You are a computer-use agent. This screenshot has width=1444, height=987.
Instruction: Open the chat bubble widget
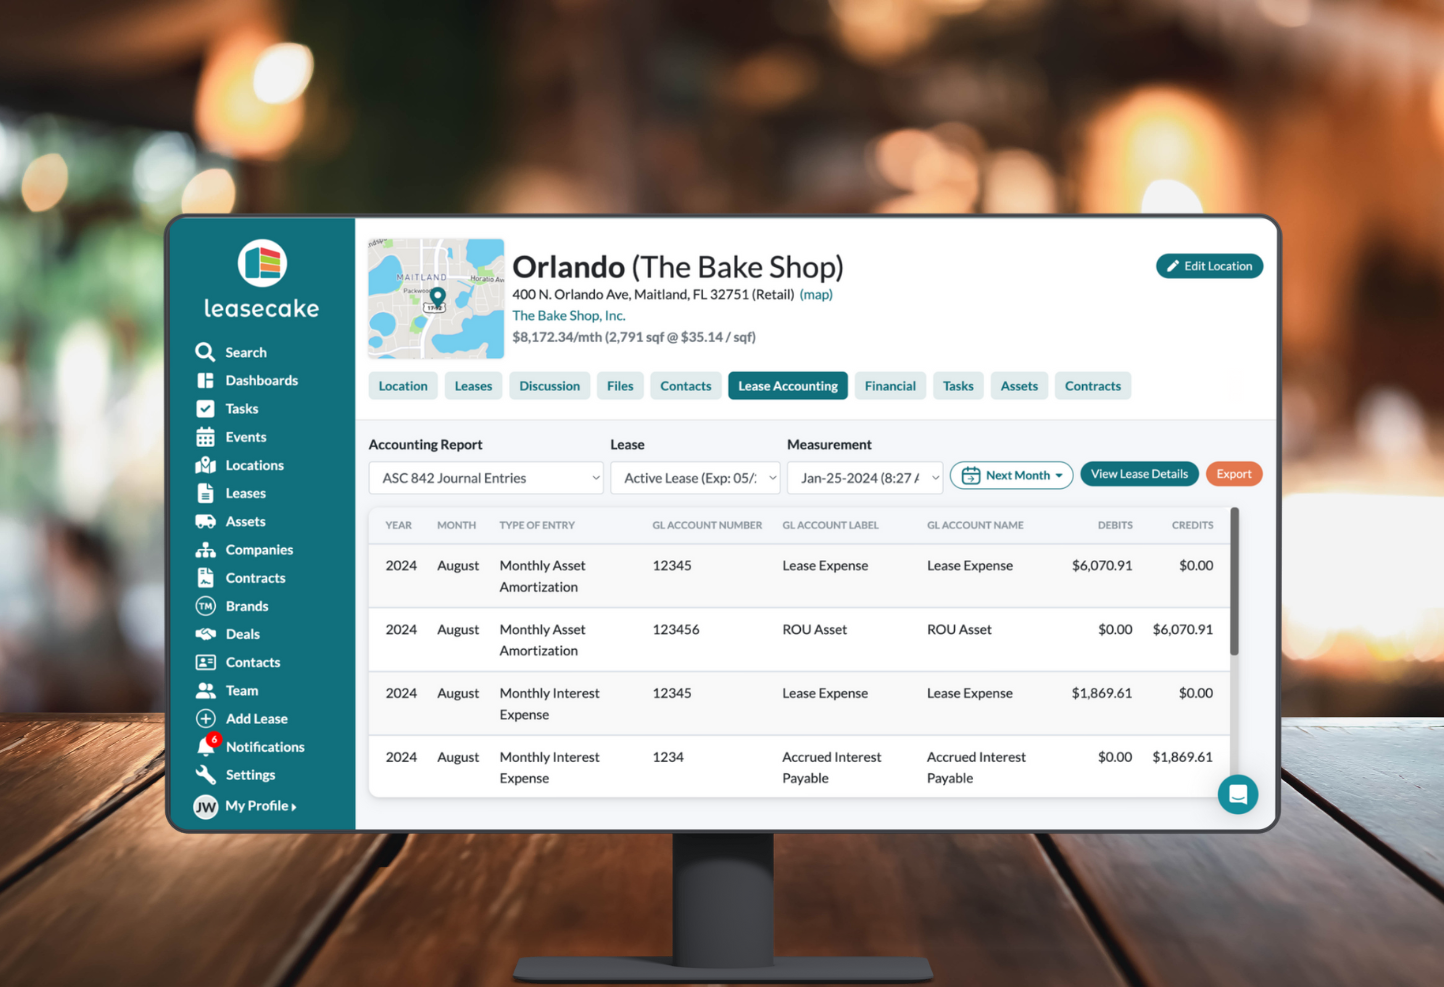pos(1238,795)
